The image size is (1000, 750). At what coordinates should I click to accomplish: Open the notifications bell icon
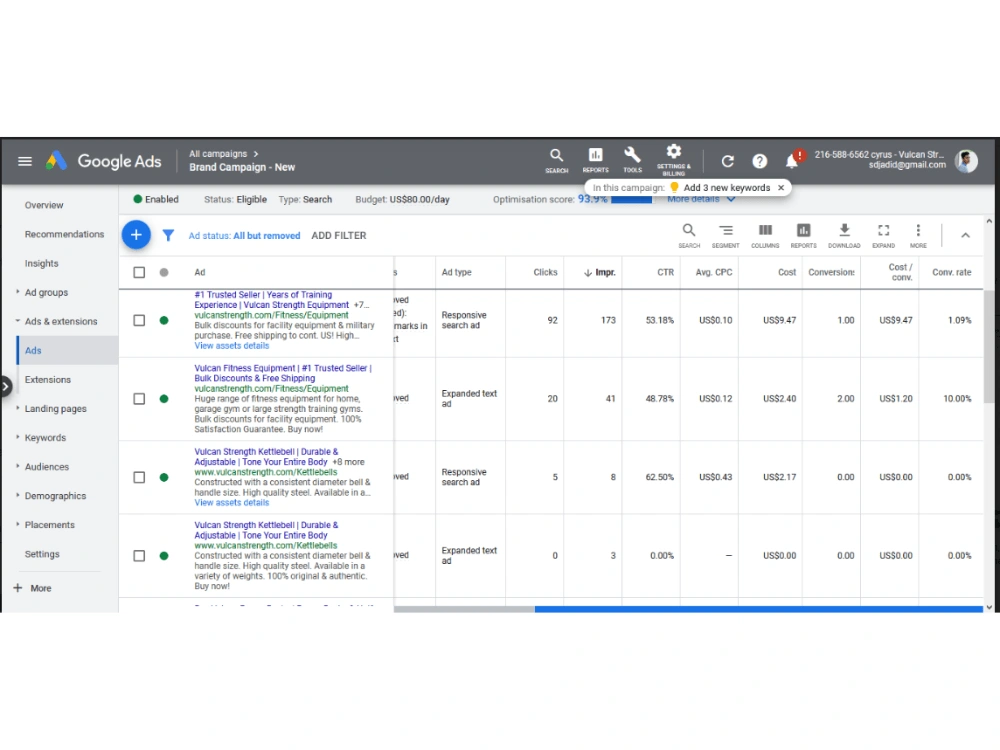pyautogui.click(x=791, y=161)
